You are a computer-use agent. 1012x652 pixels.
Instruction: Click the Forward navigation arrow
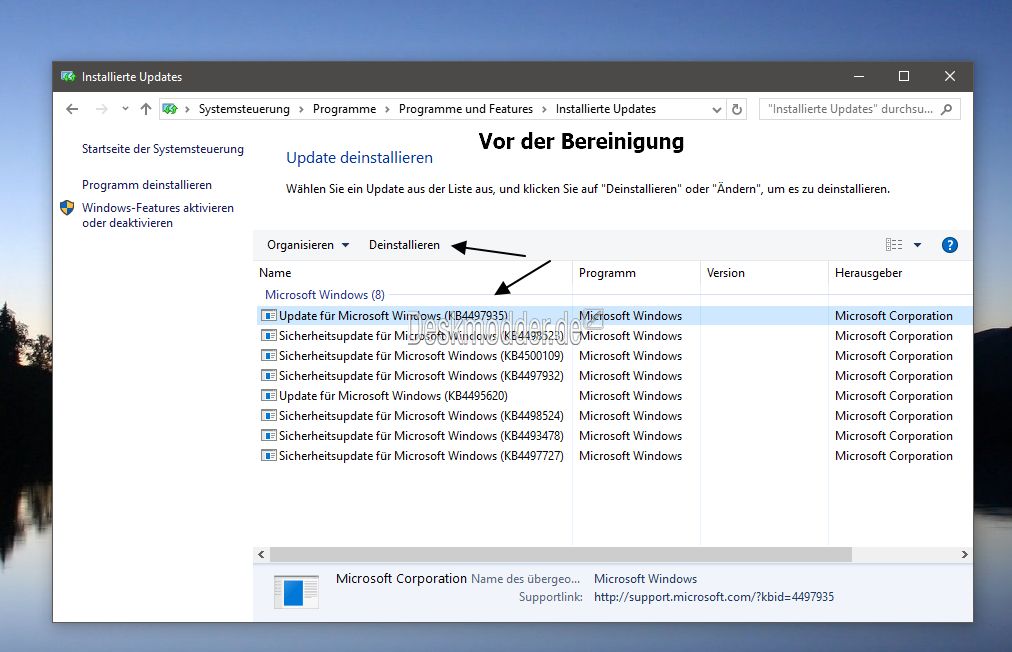click(101, 109)
